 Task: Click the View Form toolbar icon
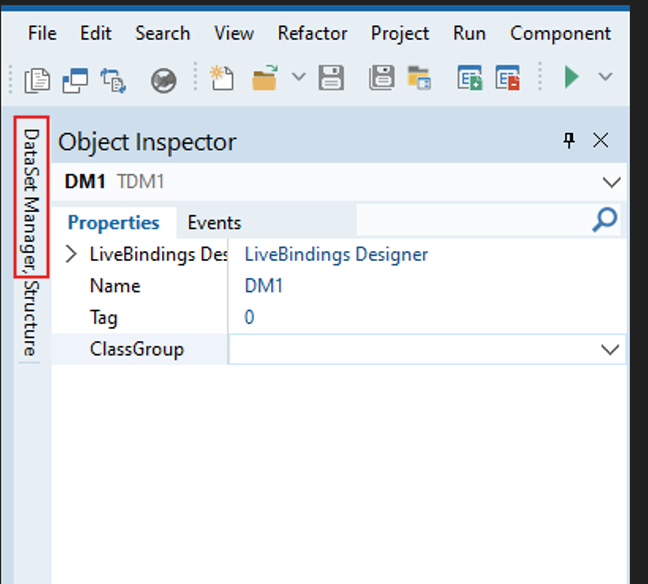coord(75,79)
